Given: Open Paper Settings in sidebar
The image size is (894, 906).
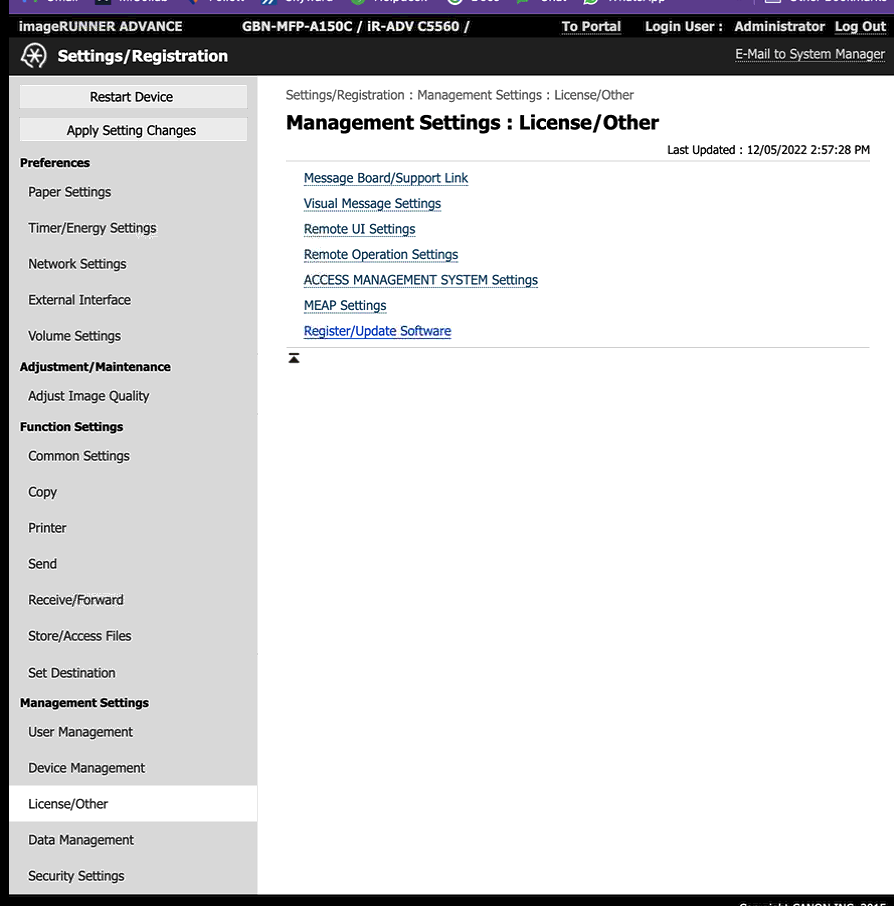Looking at the screenshot, I should 69,192.
